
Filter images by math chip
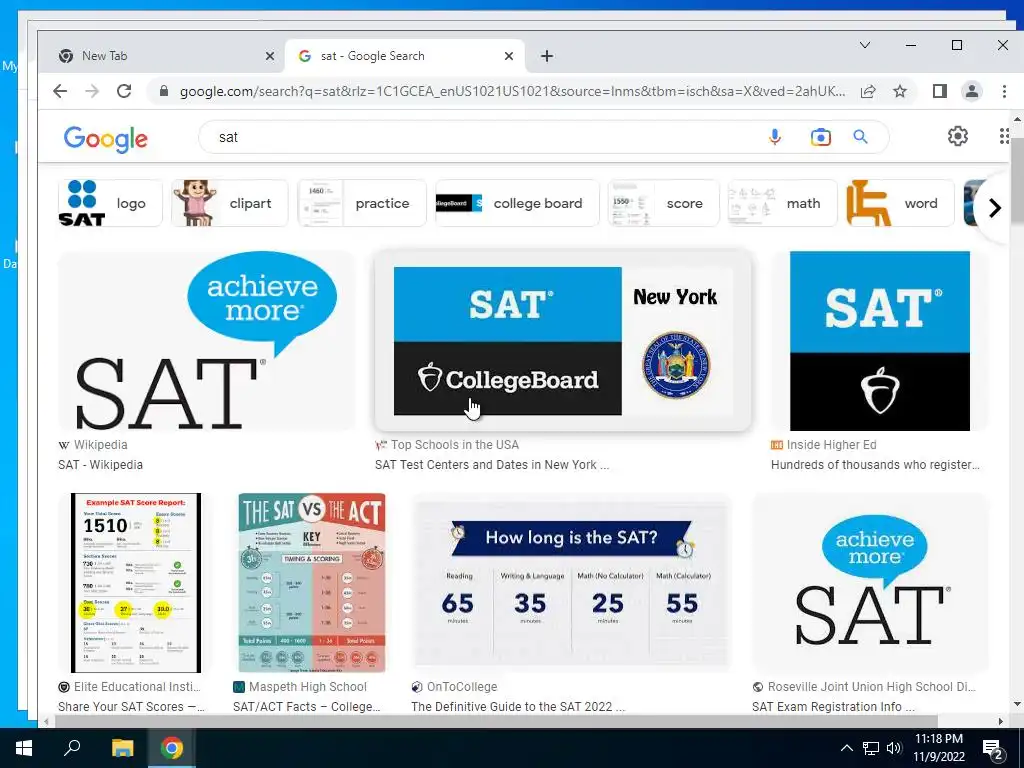tap(782, 203)
